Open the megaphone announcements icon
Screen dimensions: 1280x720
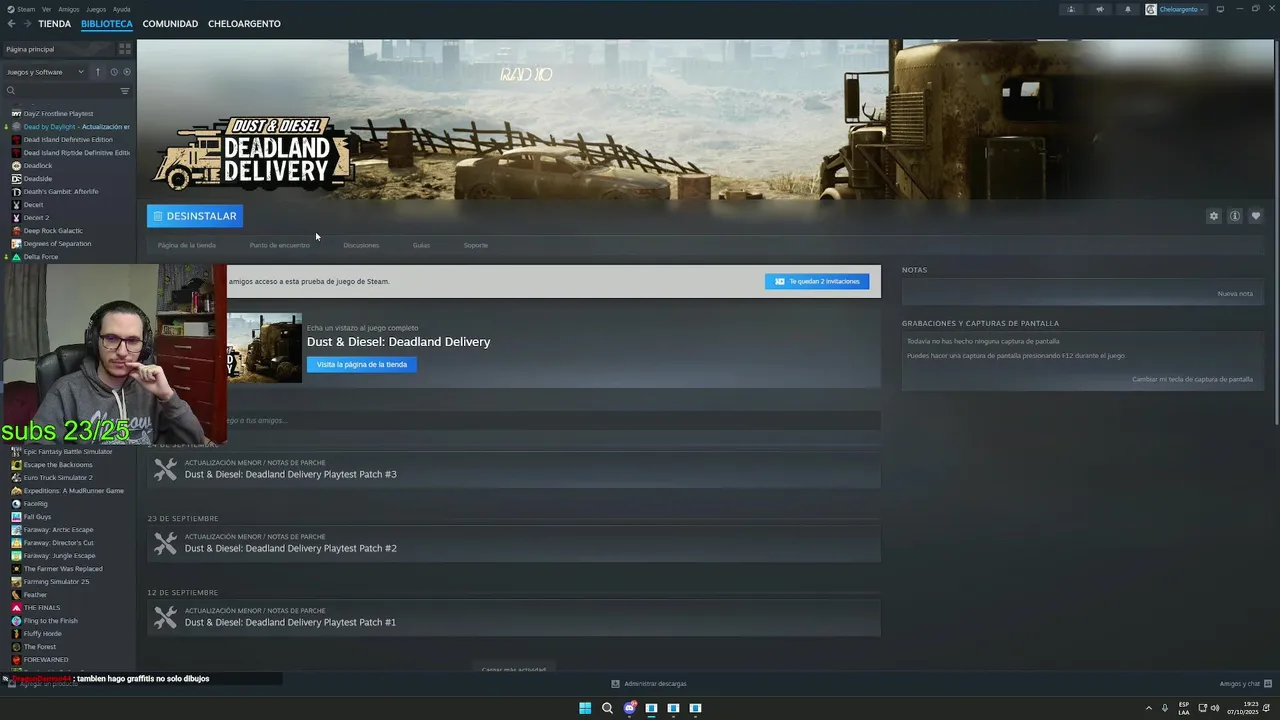click(1099, 9)
